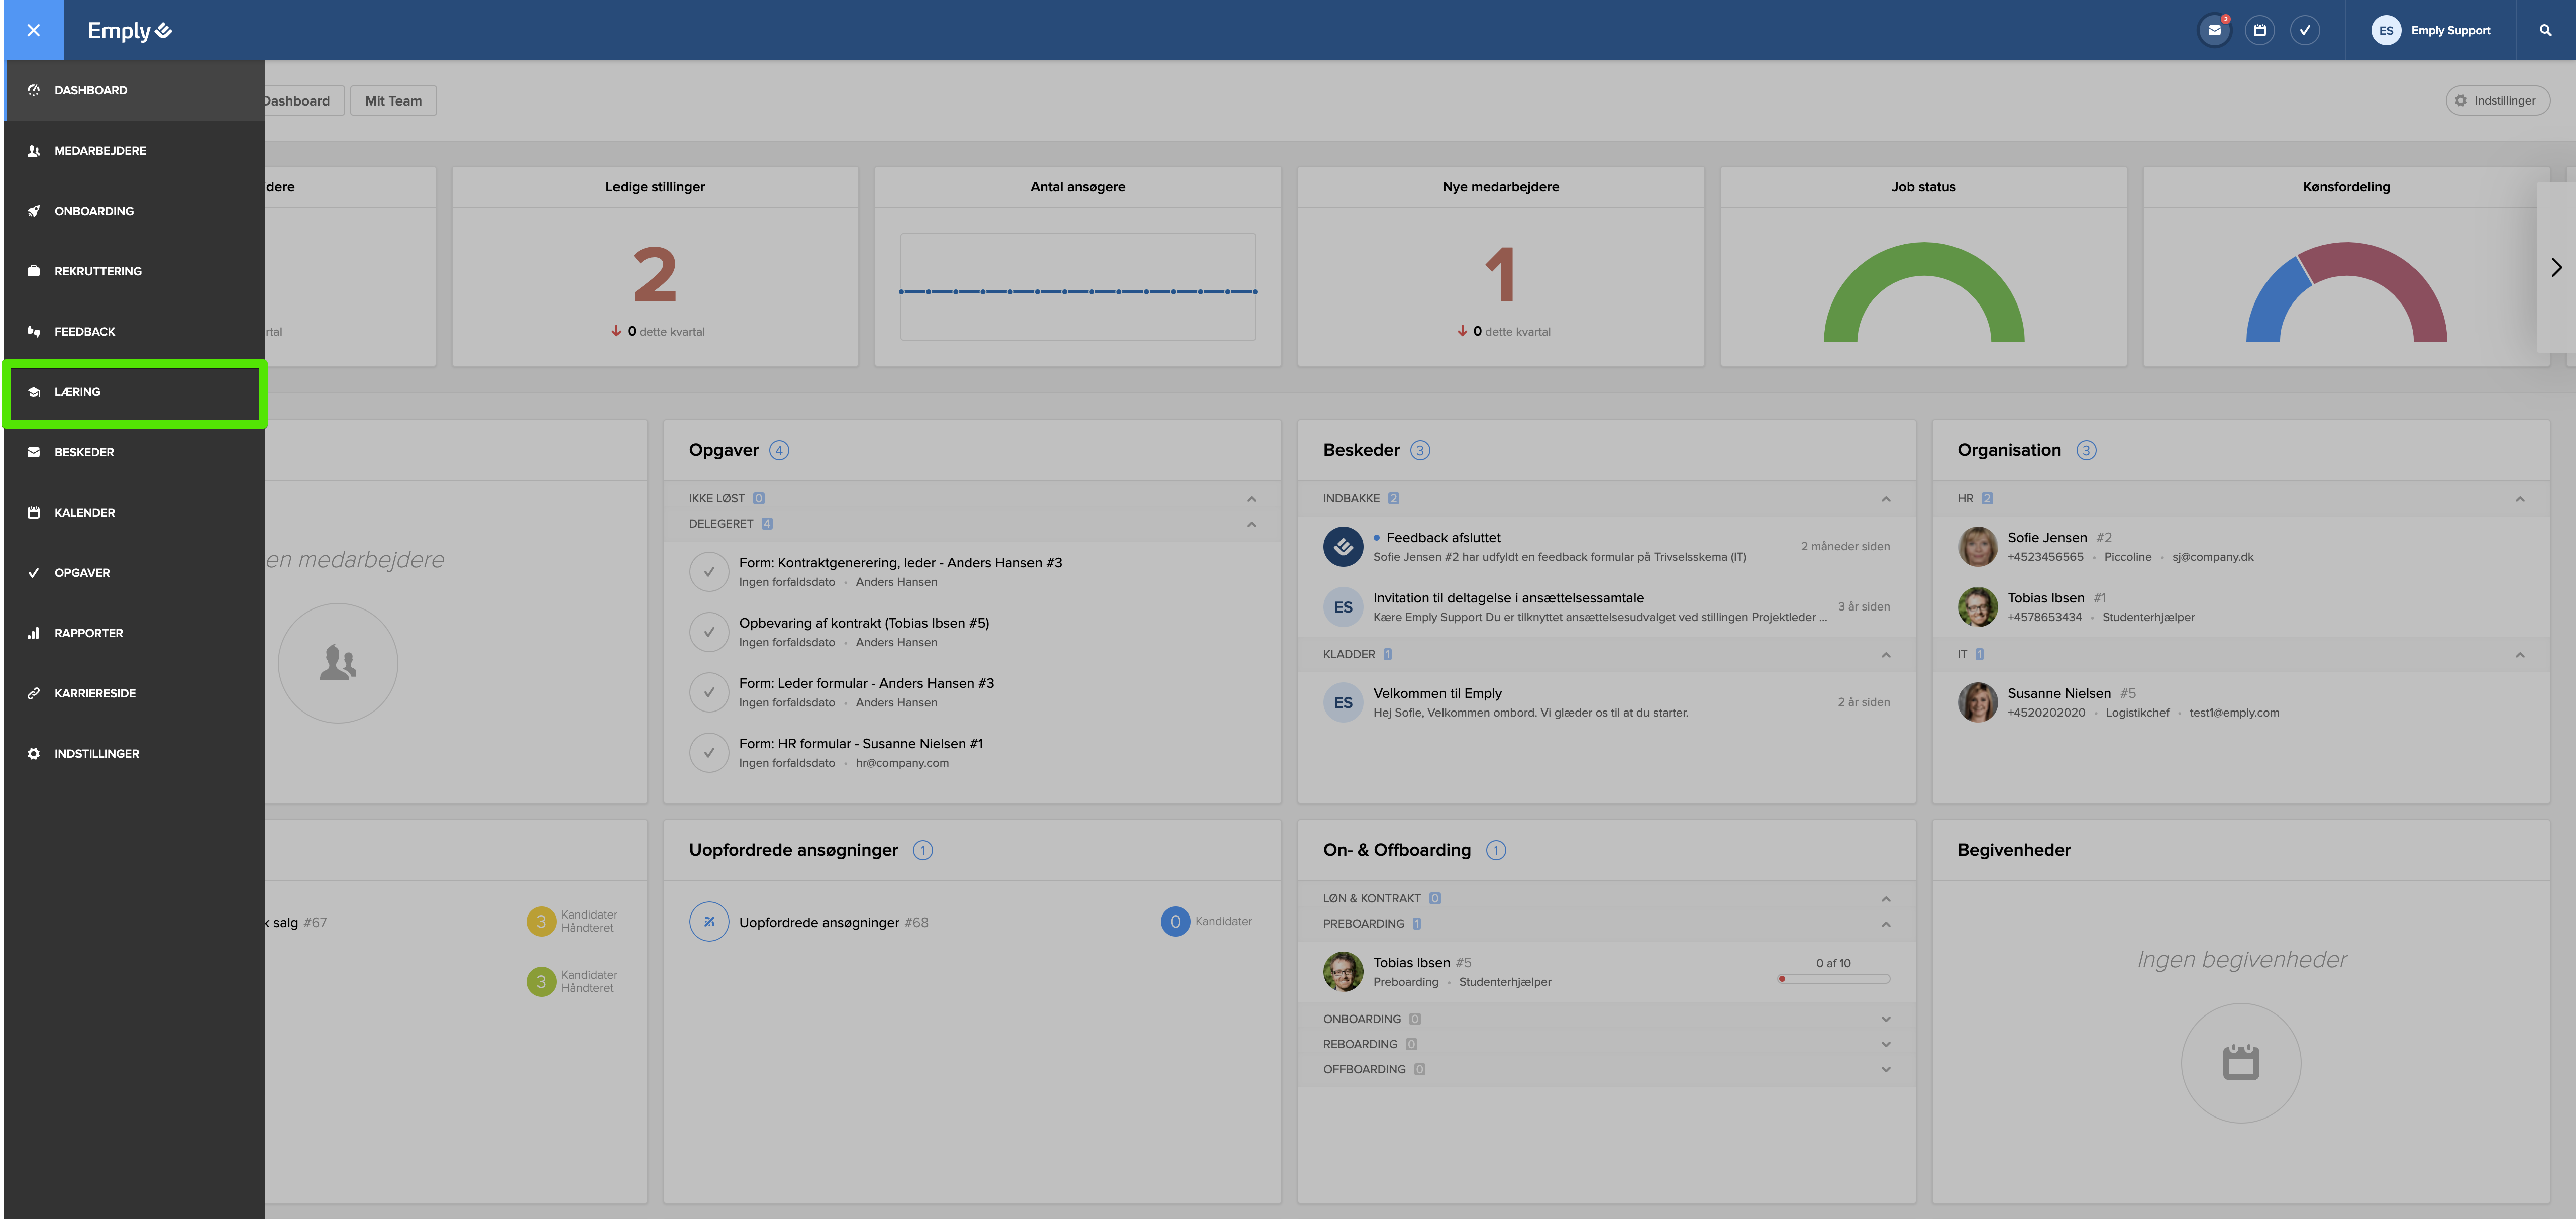The image size is (2576, 1219).
Task: Open Karriereside link in the sidebar
Action: tap(95, 693)
